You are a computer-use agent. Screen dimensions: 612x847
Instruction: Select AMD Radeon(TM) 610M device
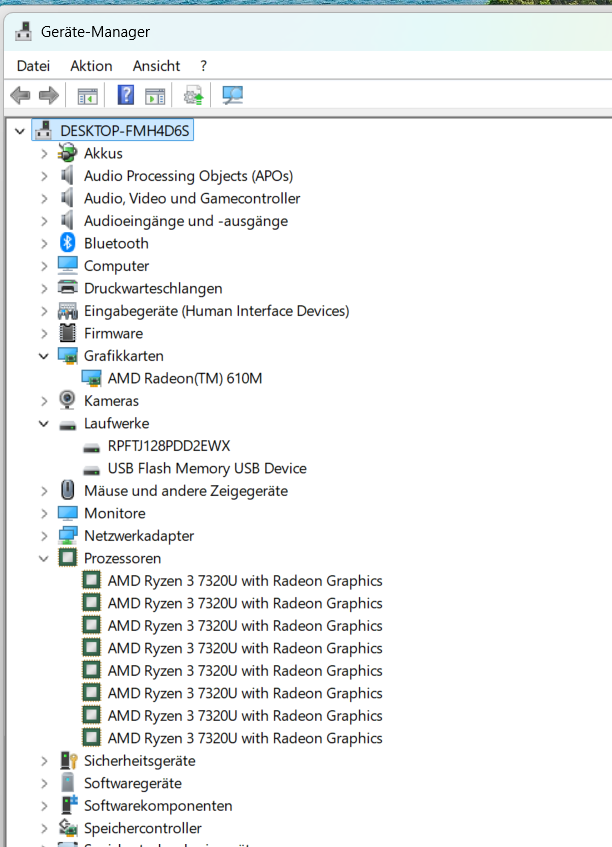click(185, 378)
